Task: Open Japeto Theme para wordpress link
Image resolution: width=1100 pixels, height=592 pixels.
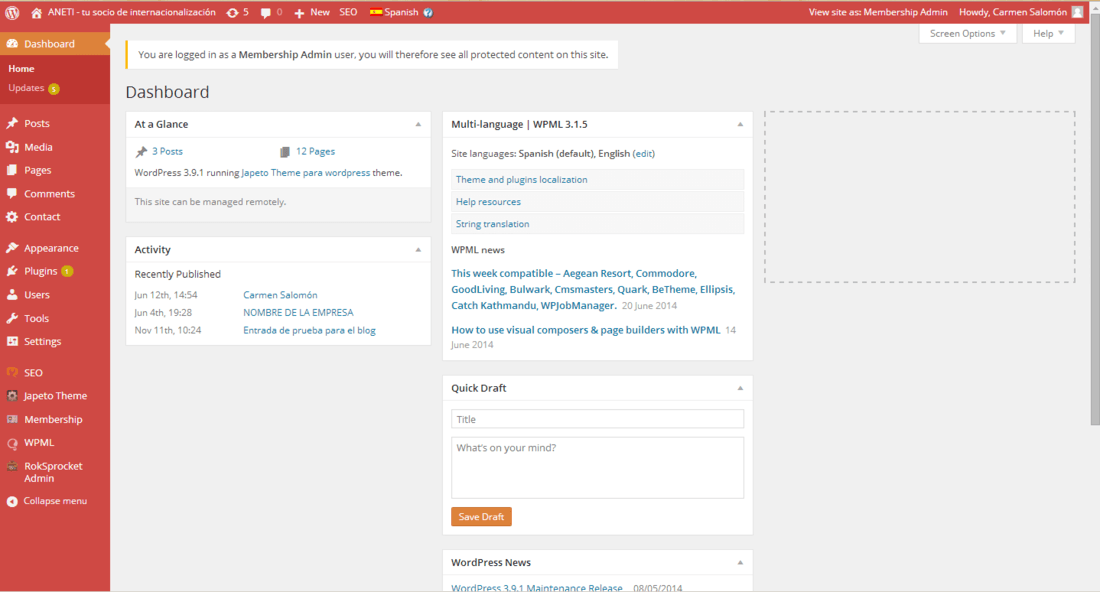Action: pos(305,173)
